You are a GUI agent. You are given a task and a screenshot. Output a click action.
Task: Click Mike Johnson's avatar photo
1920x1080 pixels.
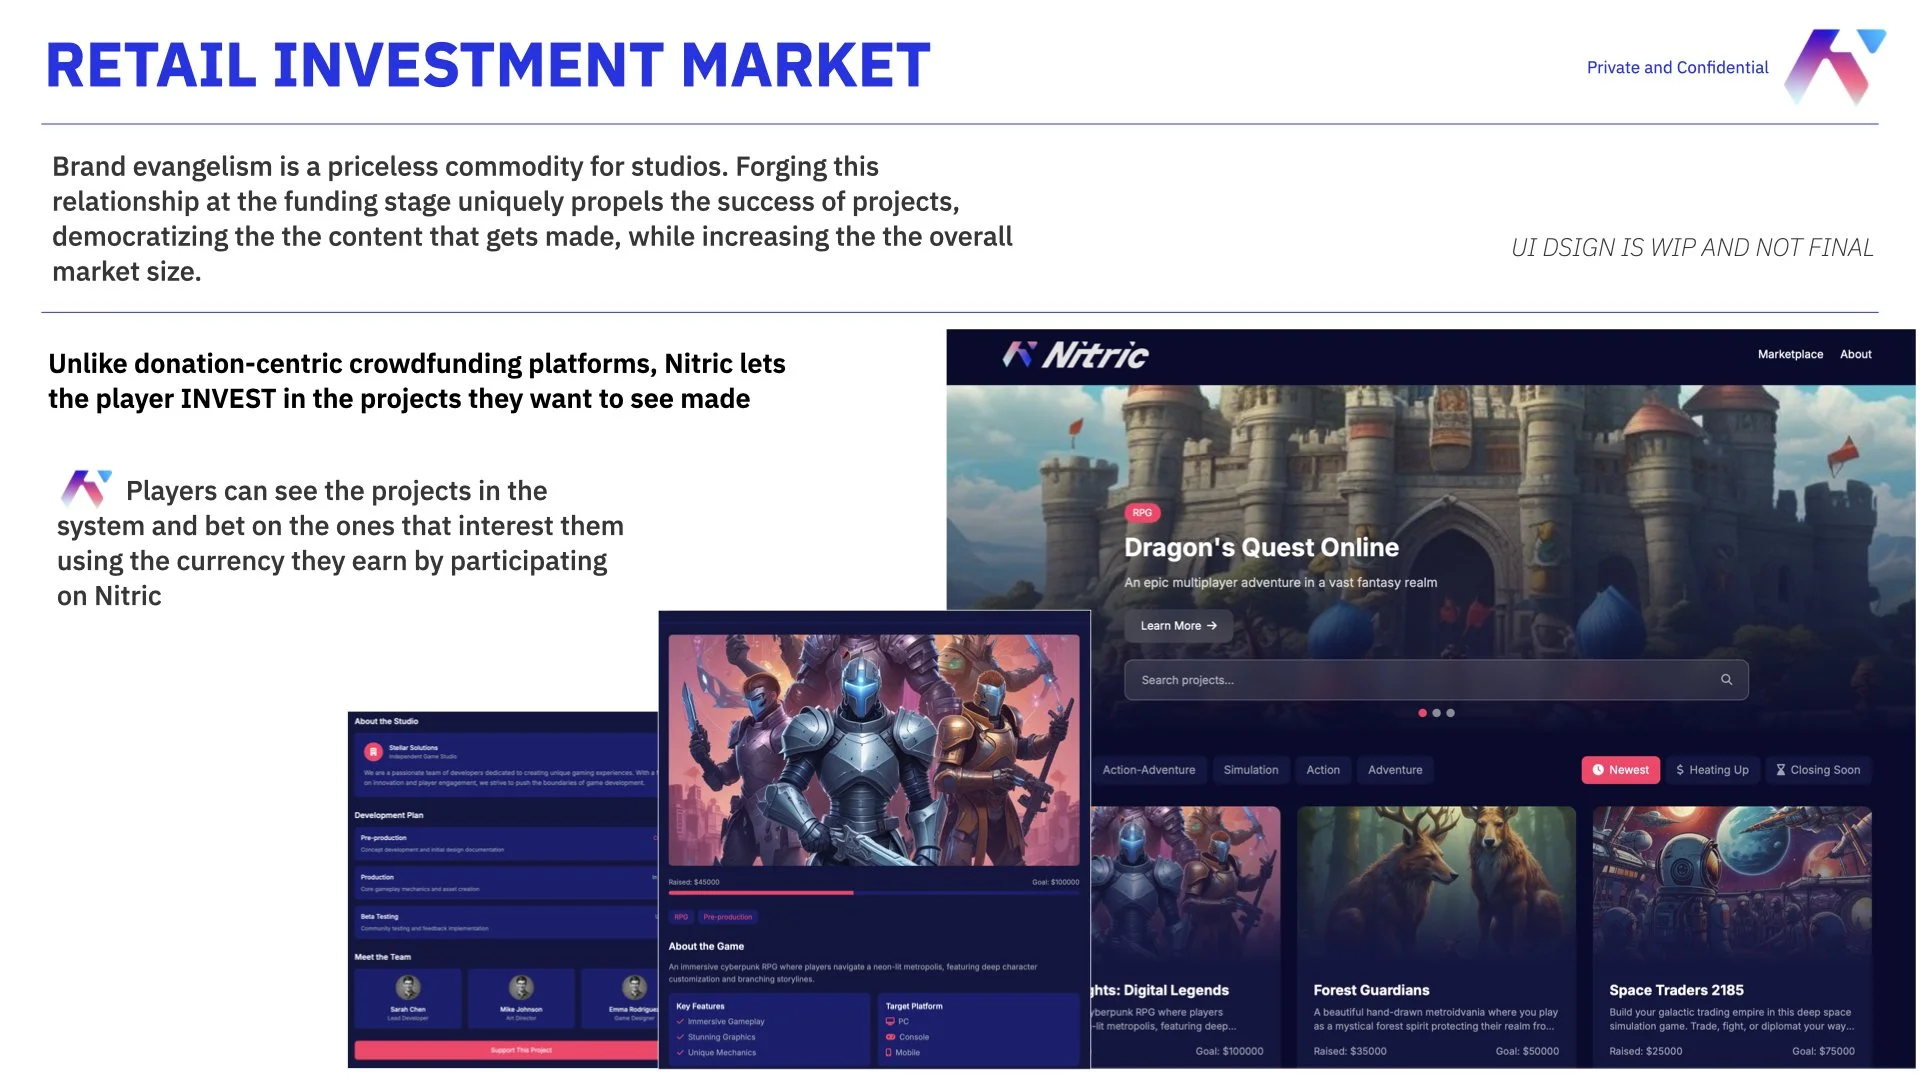[521, 988]
